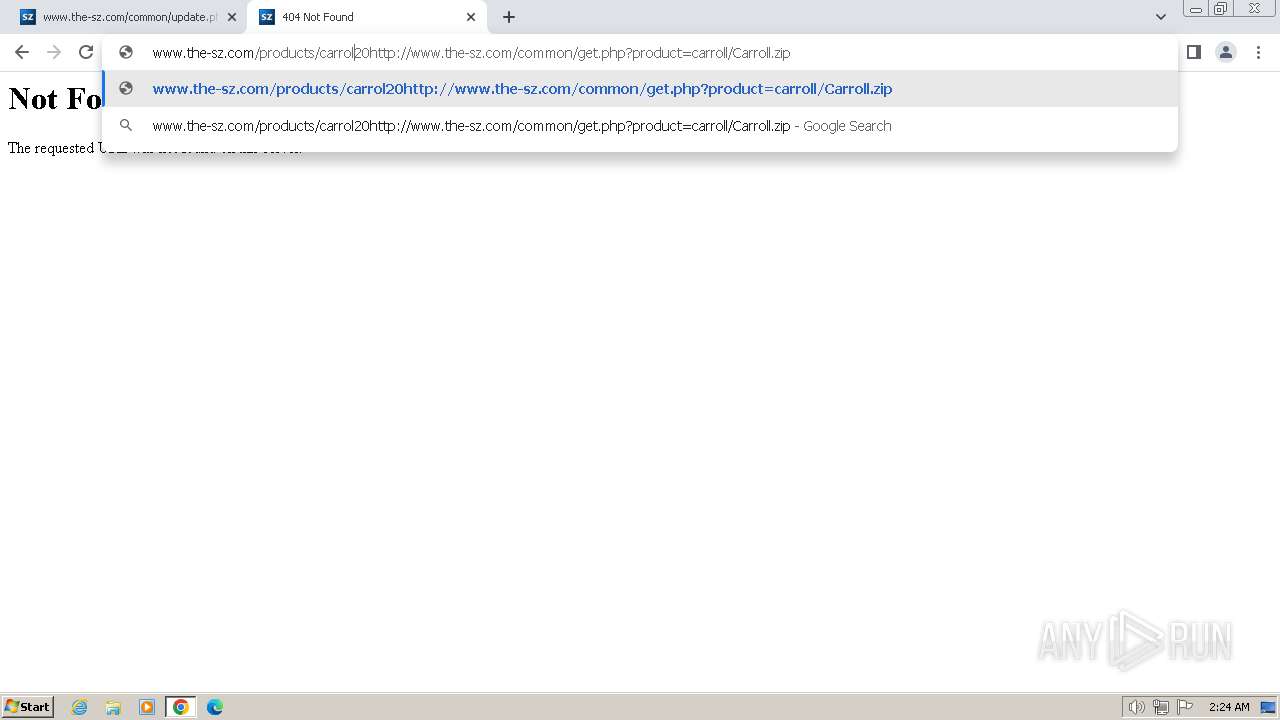Click the Chrome taskbar icon
The height and width of the screenshot is (720, 1280).
(x=181, y=707)
